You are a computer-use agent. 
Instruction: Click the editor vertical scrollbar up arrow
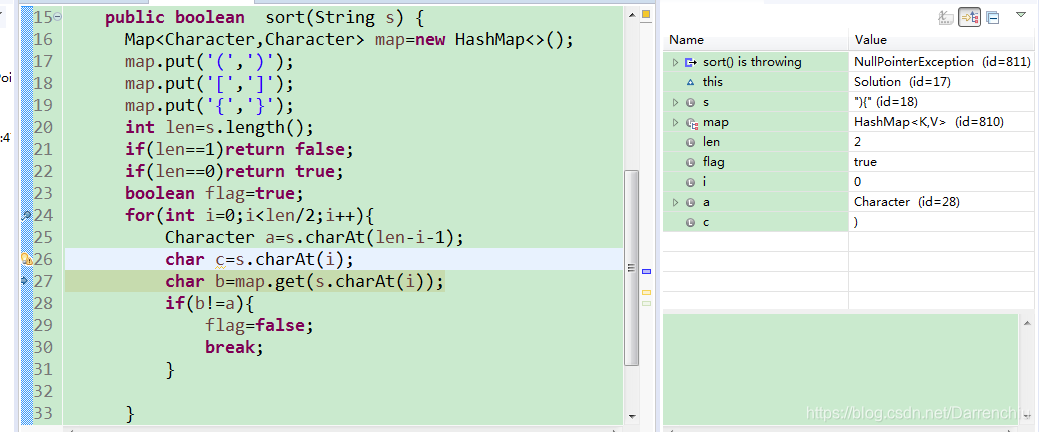[x=631, y=13]
